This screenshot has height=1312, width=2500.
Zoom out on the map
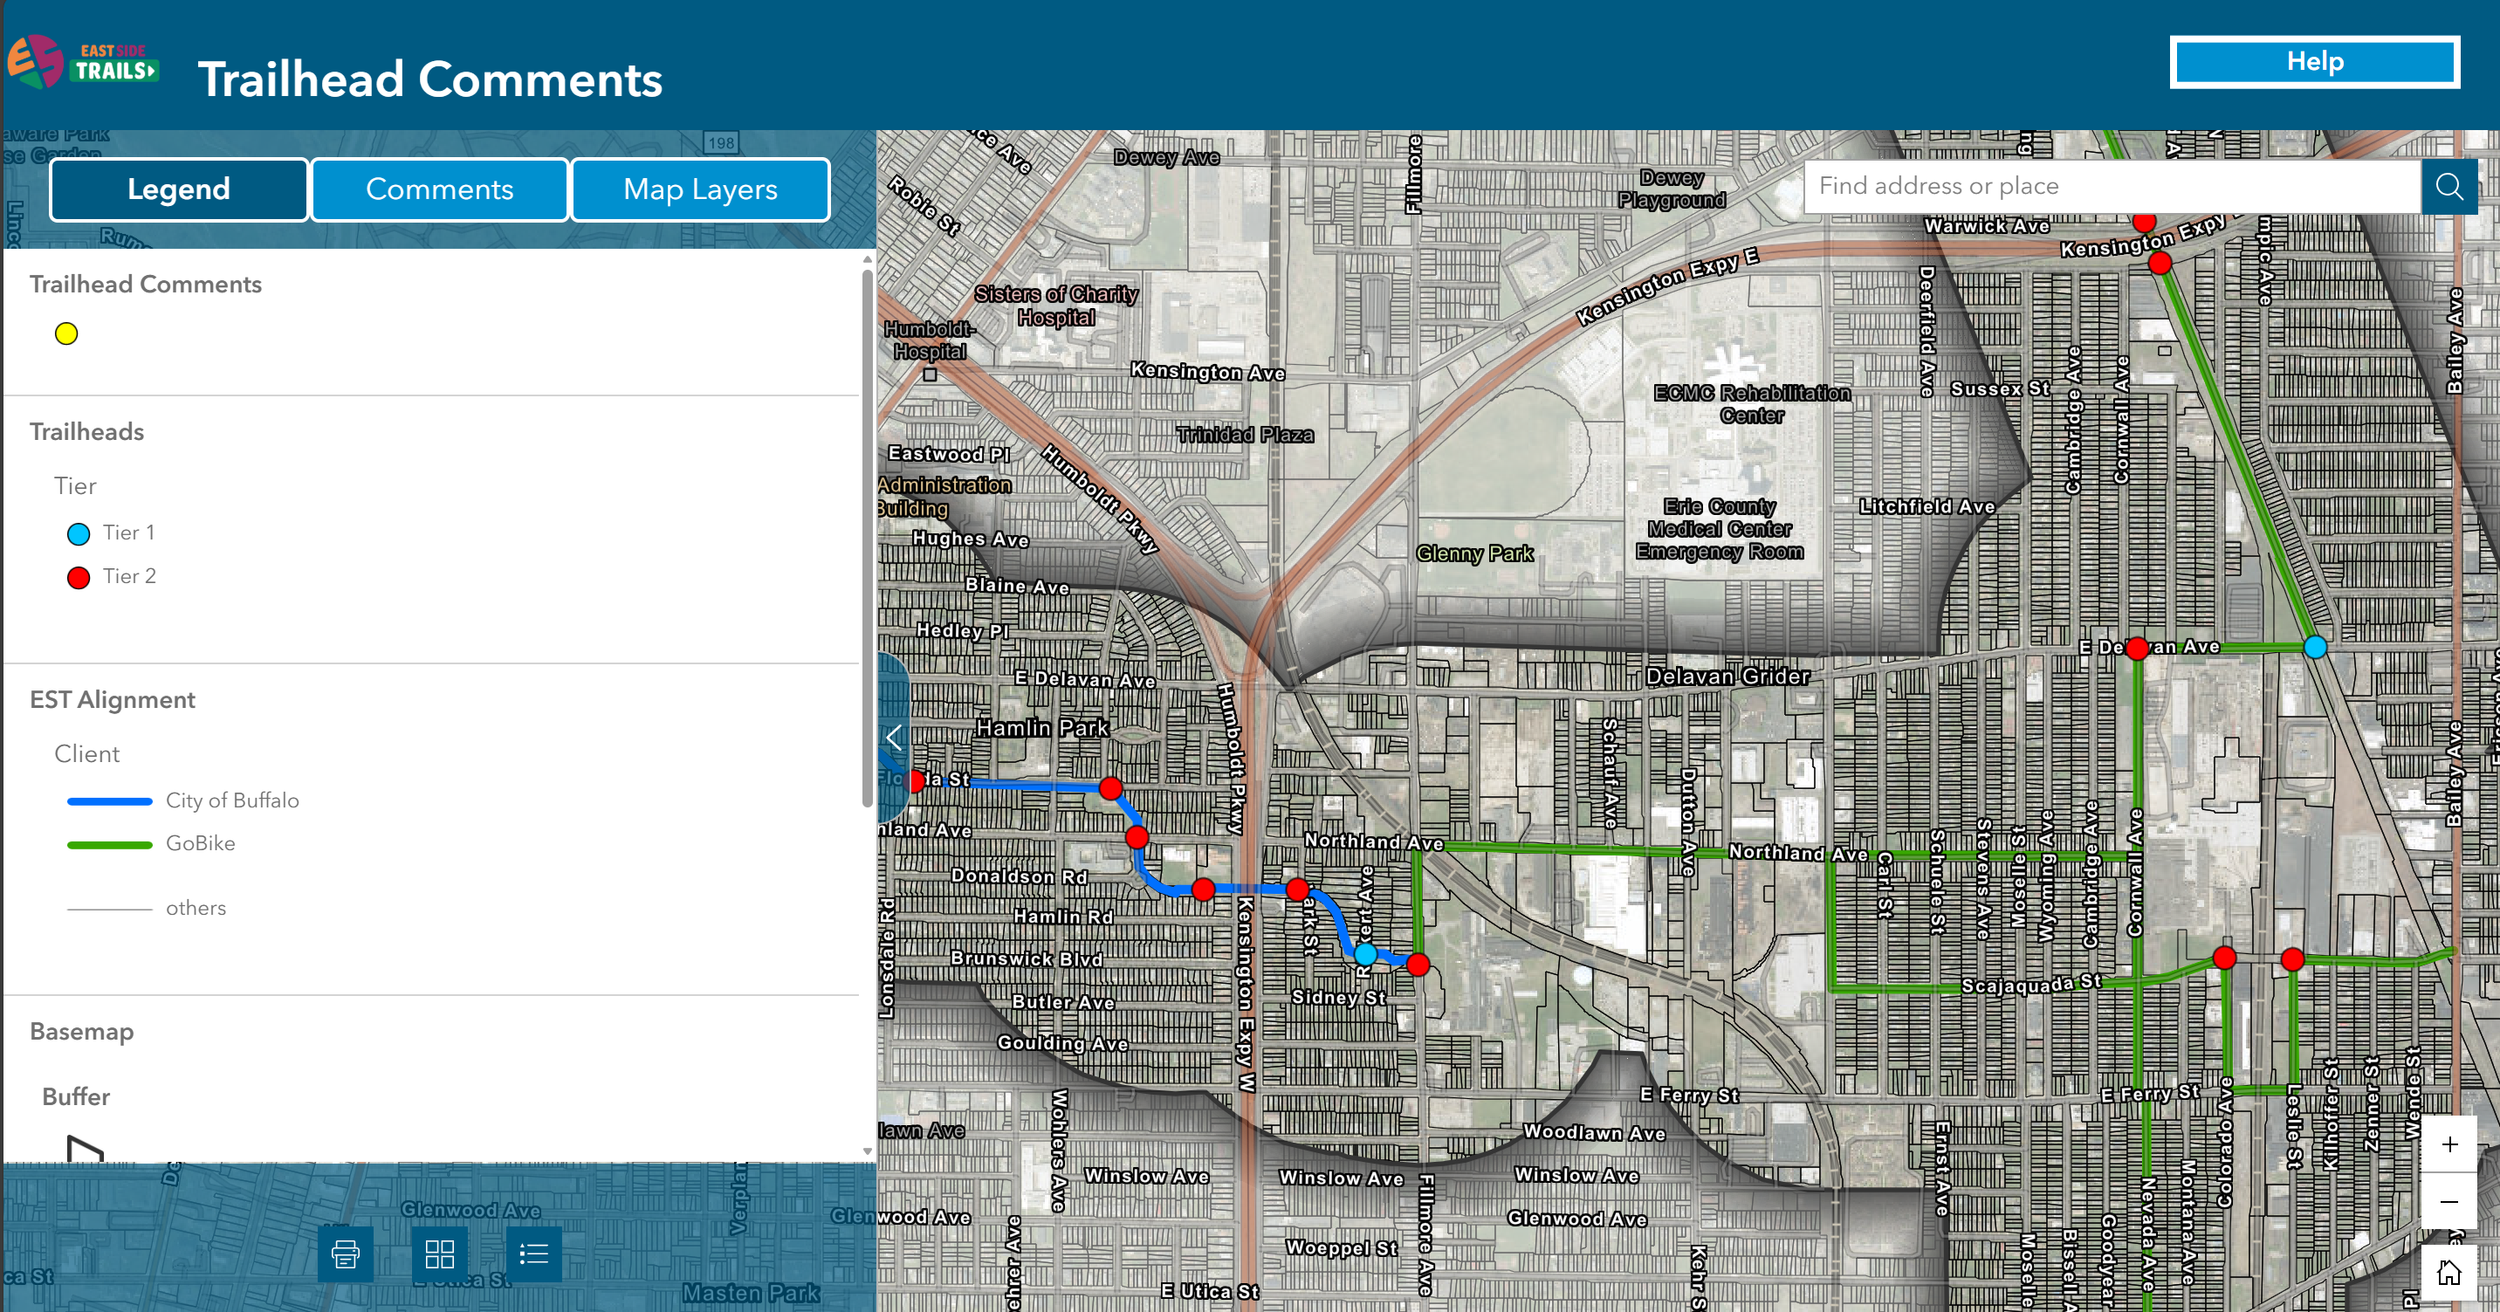tap(2449, 1201)
